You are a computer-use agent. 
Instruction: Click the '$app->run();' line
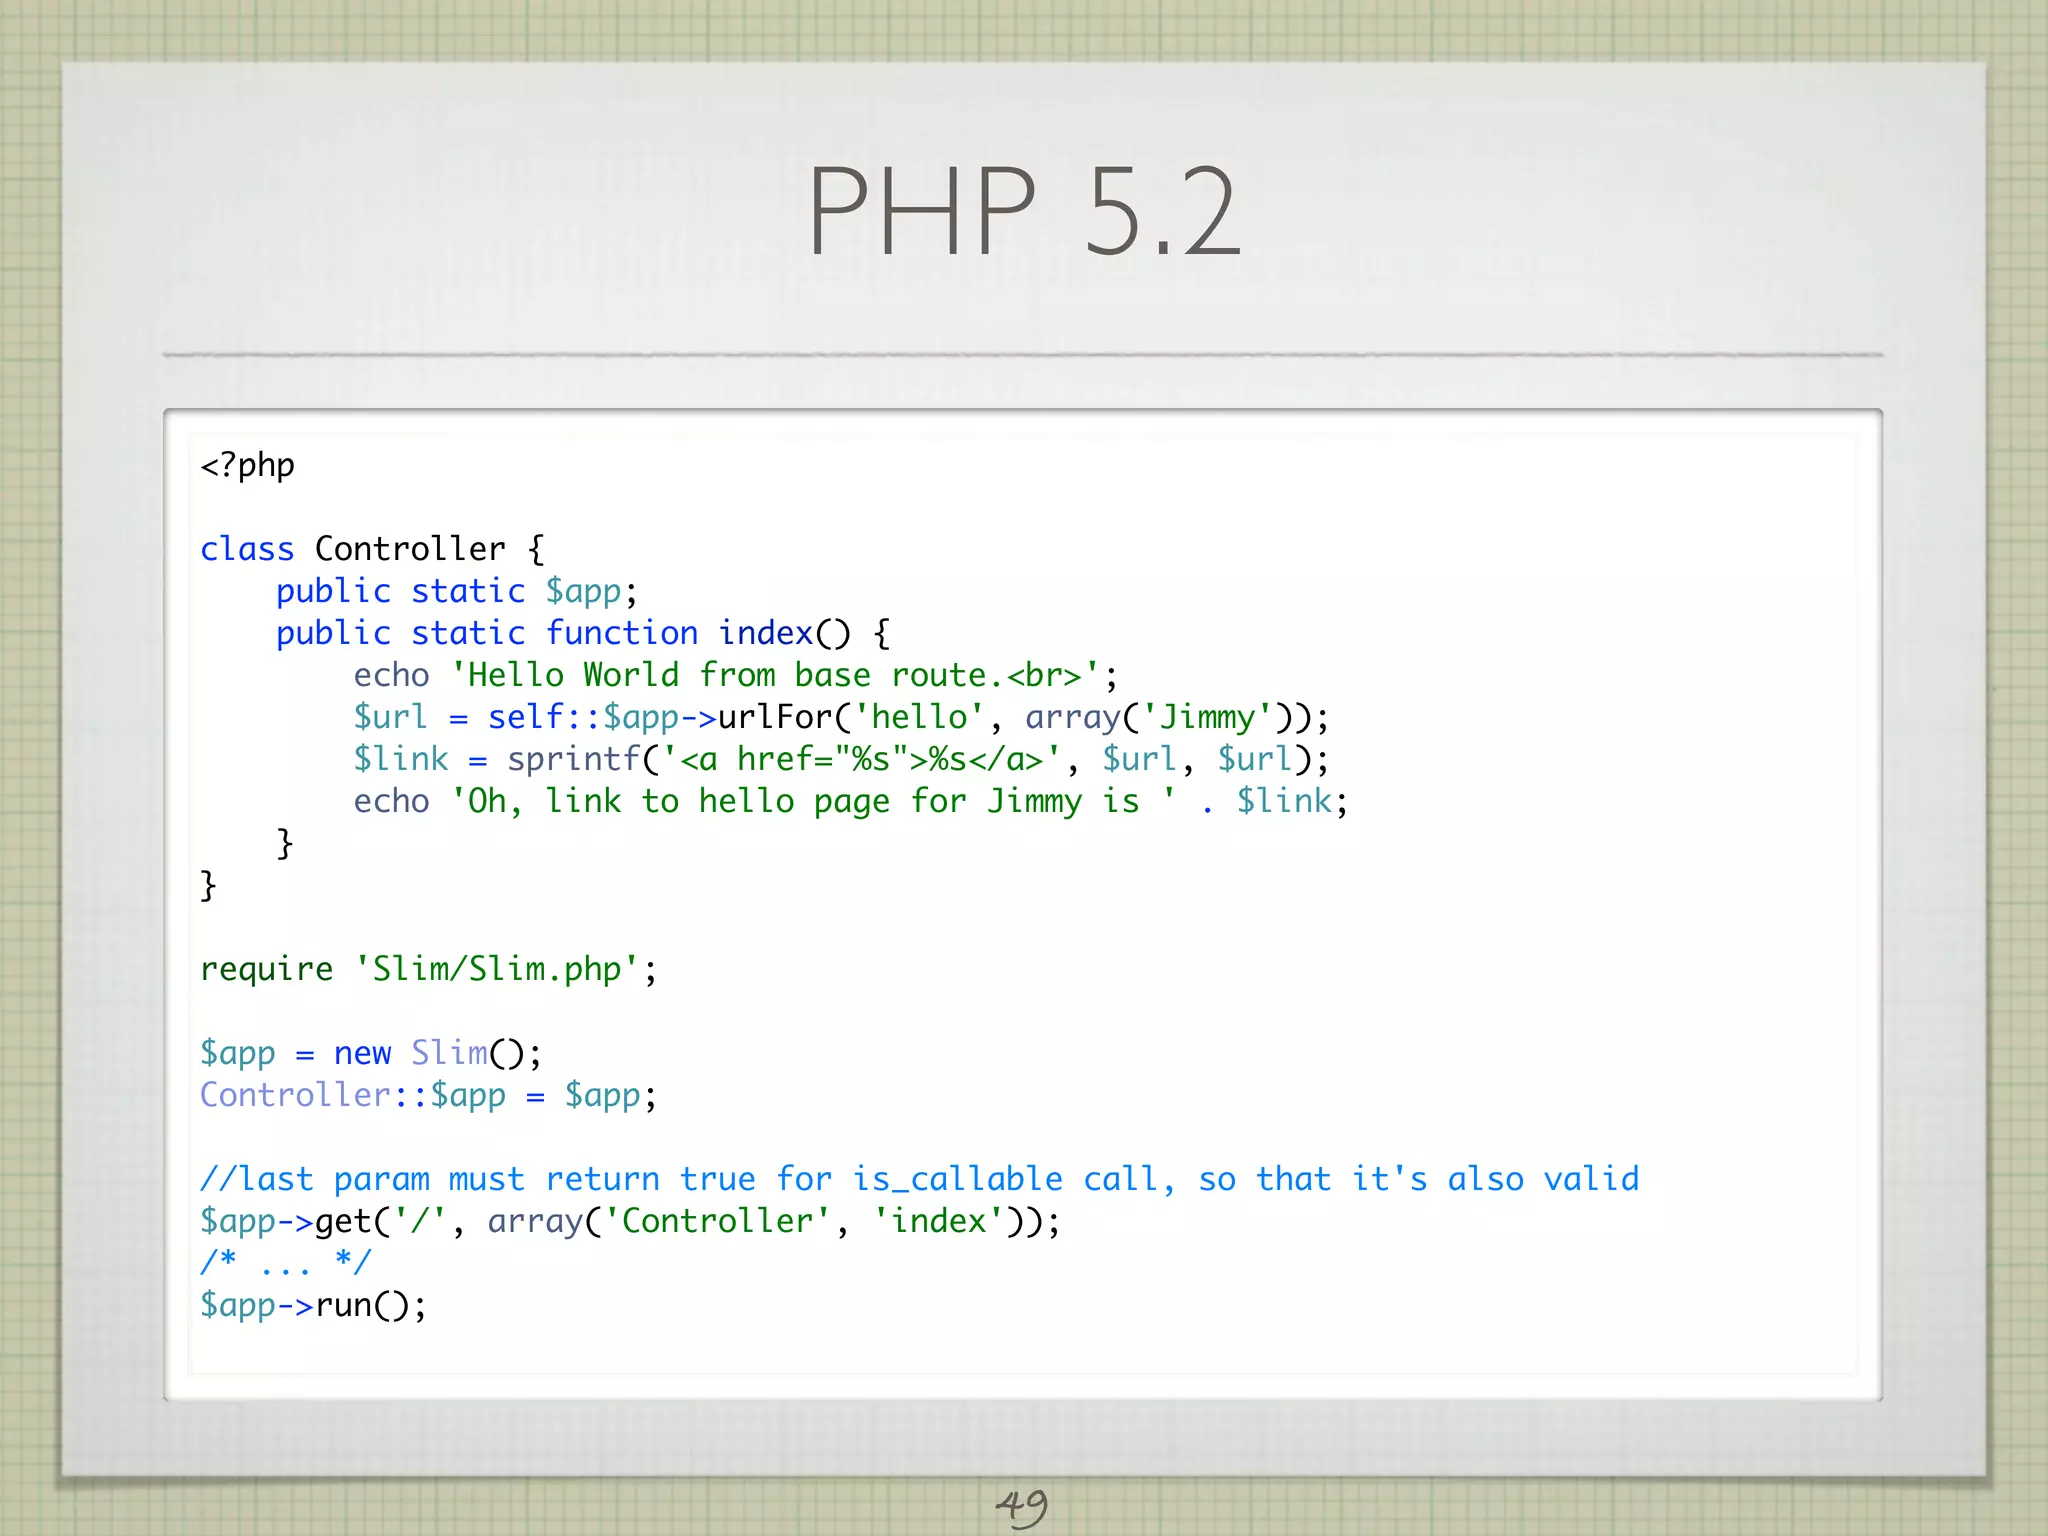(x=313, y=1306)
